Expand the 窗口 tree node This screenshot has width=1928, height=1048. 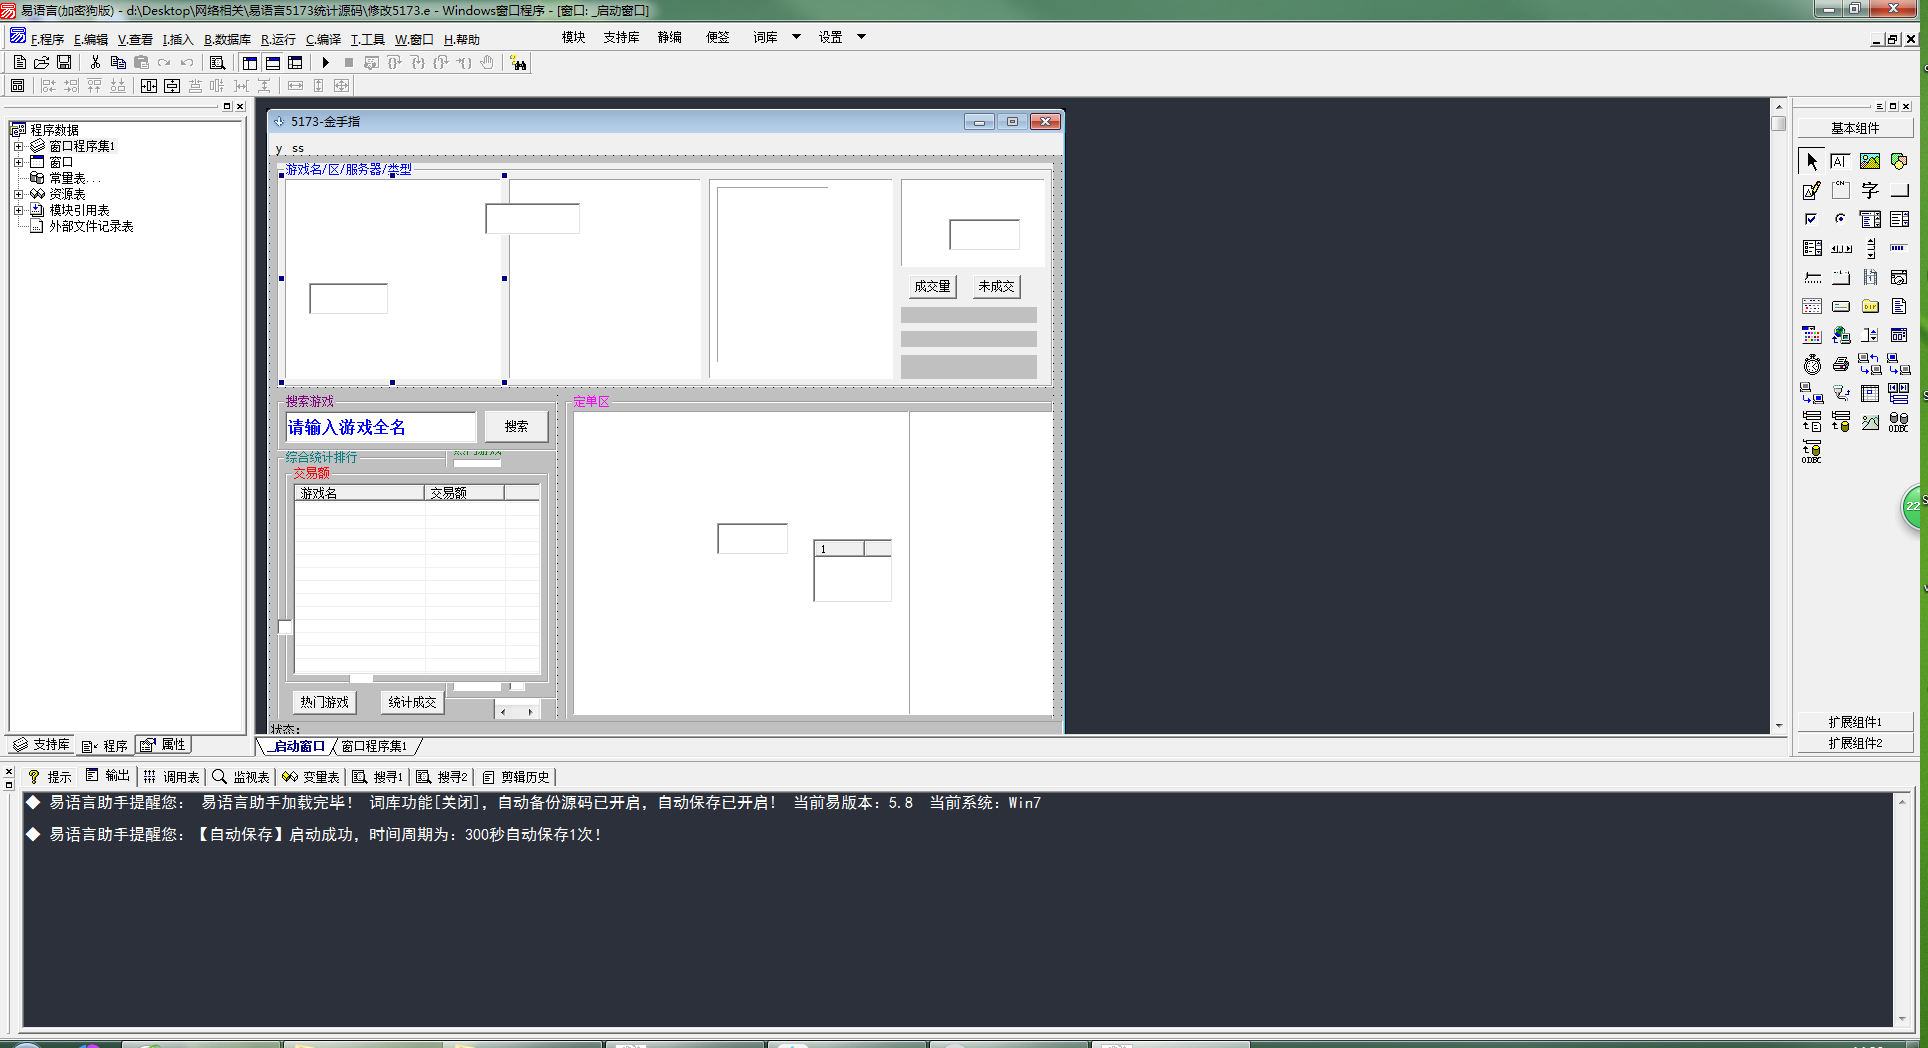pyautogui.click(x=18, y=162)
